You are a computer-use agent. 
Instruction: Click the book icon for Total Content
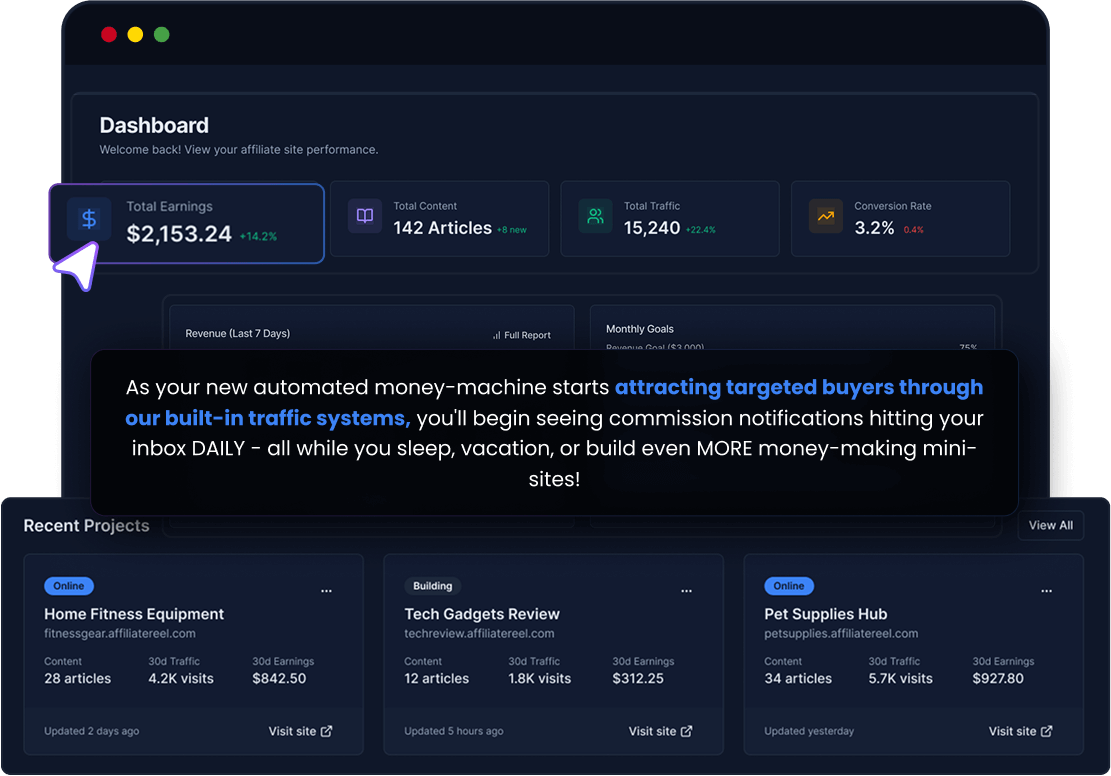(365, 216)
